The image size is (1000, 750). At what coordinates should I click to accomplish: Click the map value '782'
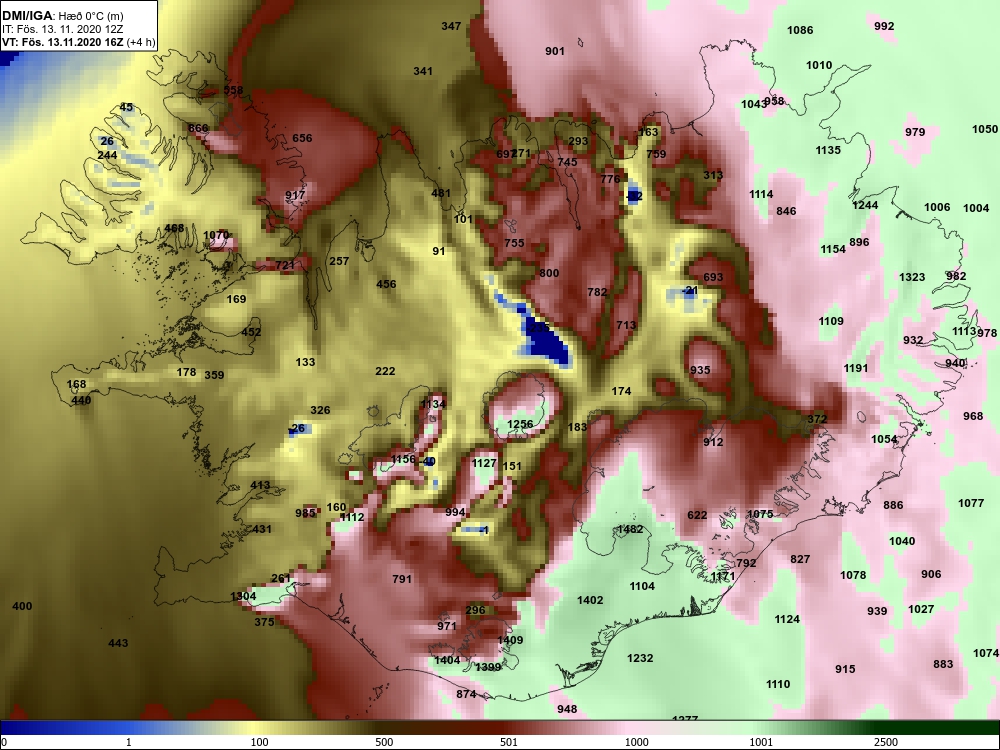597,292
